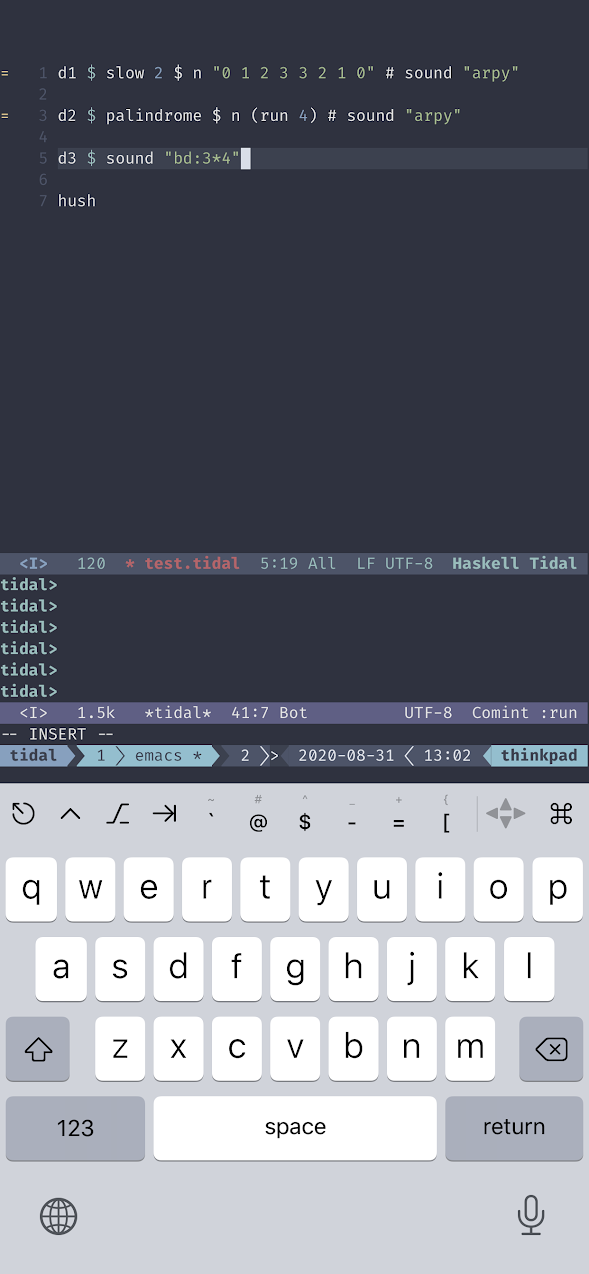Tap the globe keyboard switcher icon
This screenshot has height=1274, width=589.
(x=58, y=1216)
